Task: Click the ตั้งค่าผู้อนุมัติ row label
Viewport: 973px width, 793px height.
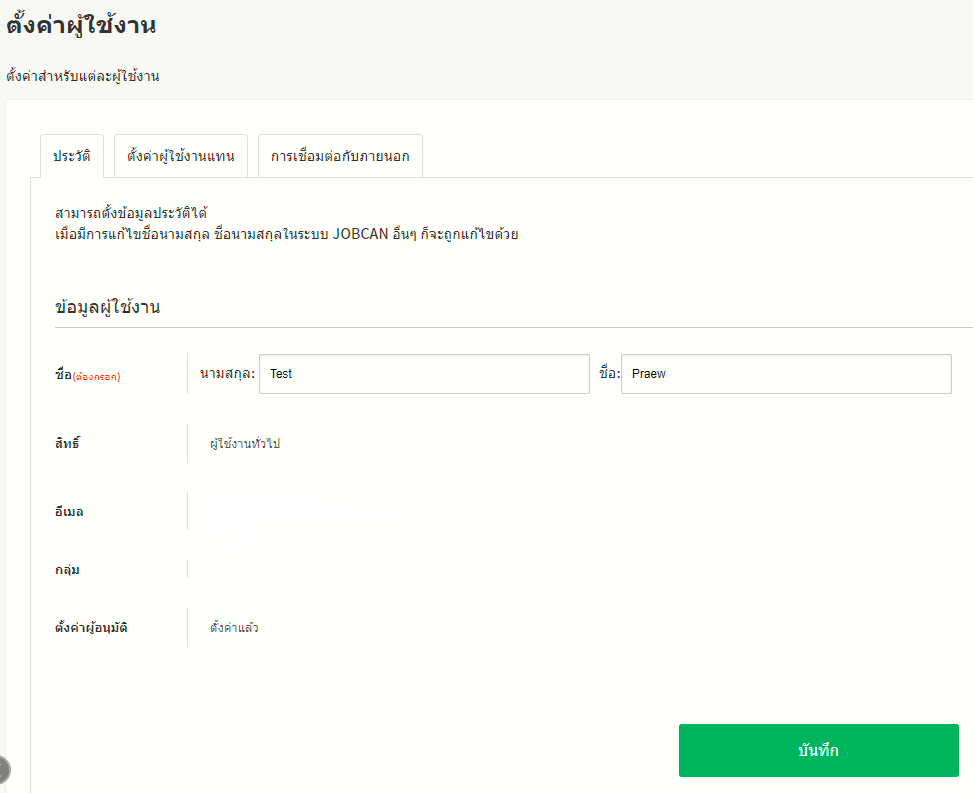Action: (92, 628)
